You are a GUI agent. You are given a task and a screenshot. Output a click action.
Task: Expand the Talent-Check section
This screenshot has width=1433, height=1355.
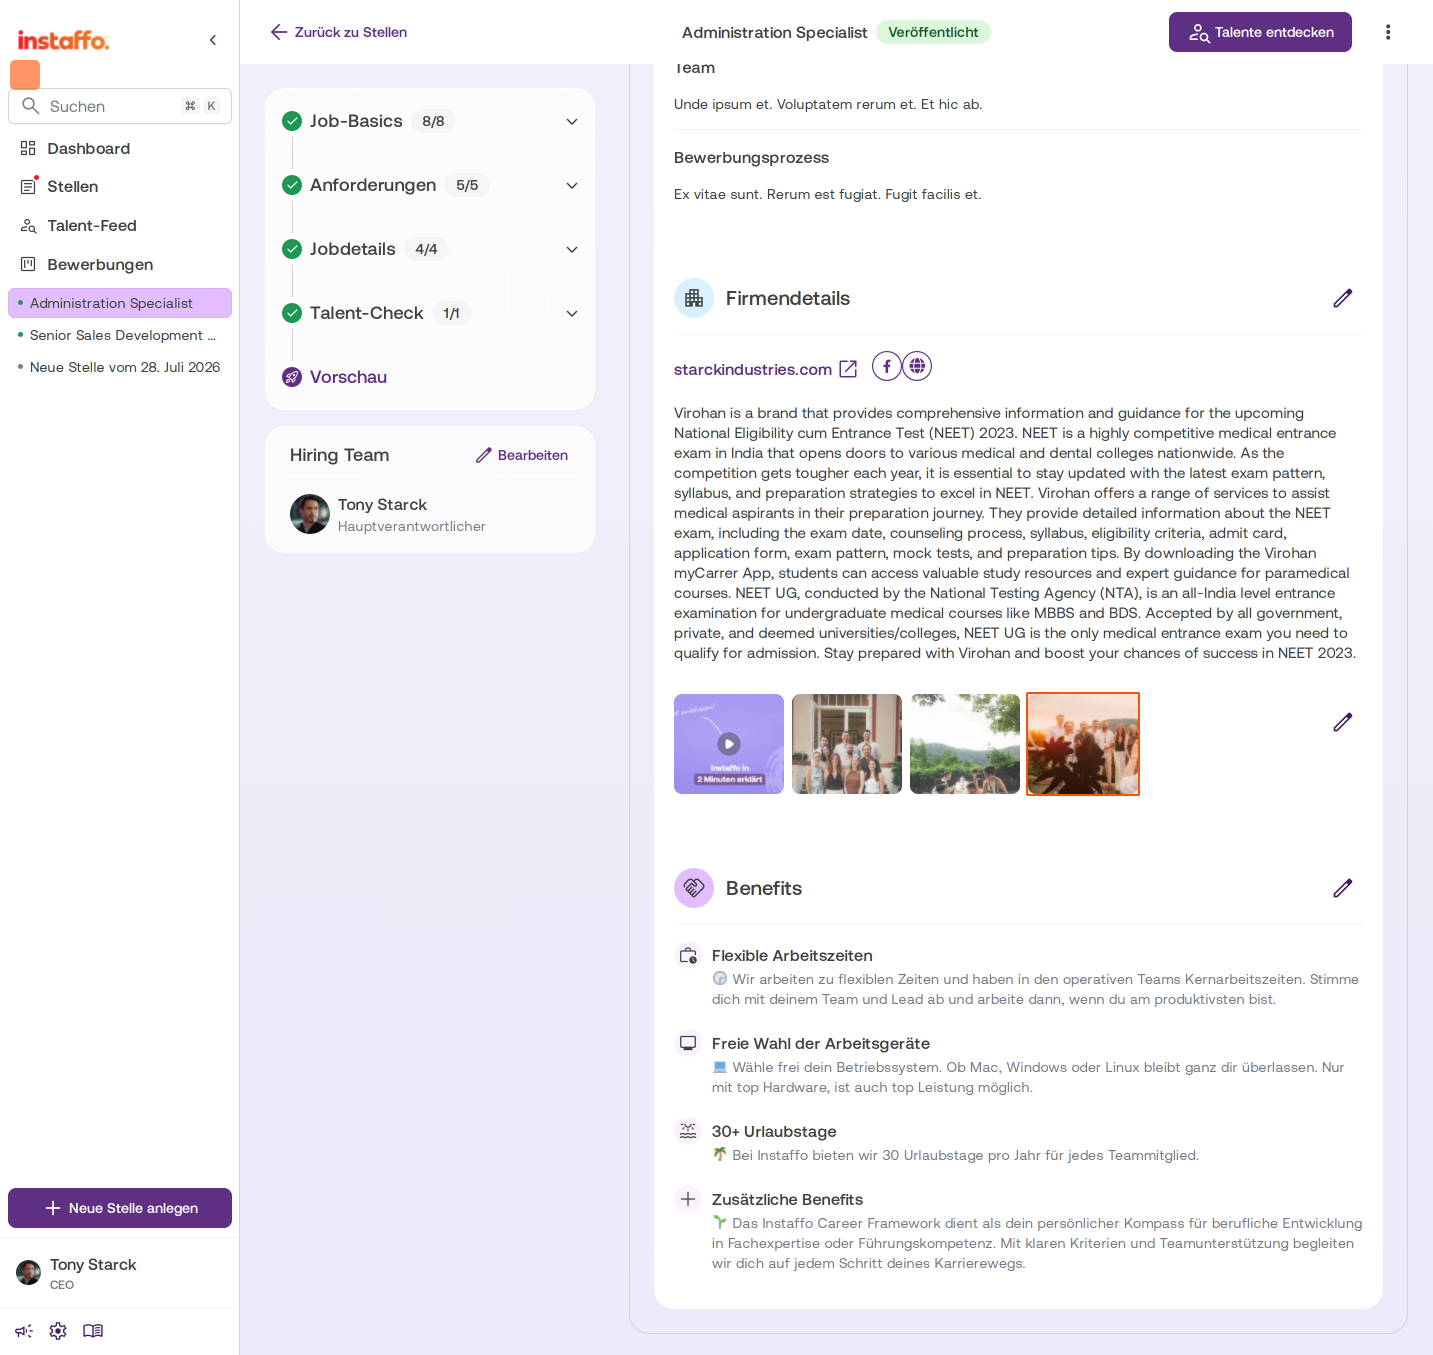tap(572, 313)
